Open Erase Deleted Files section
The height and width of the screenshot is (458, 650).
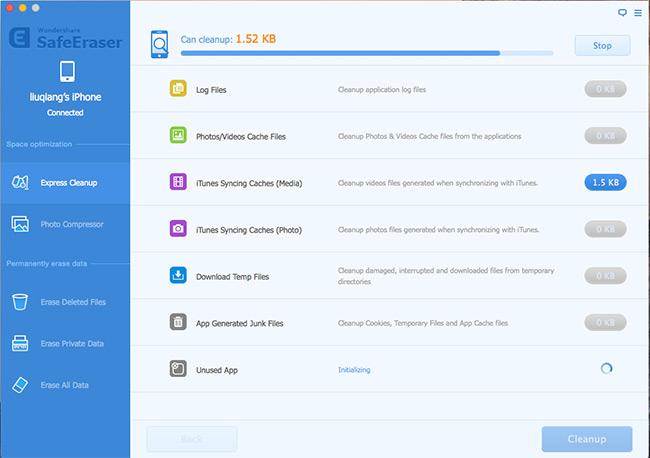click(65, 302)
